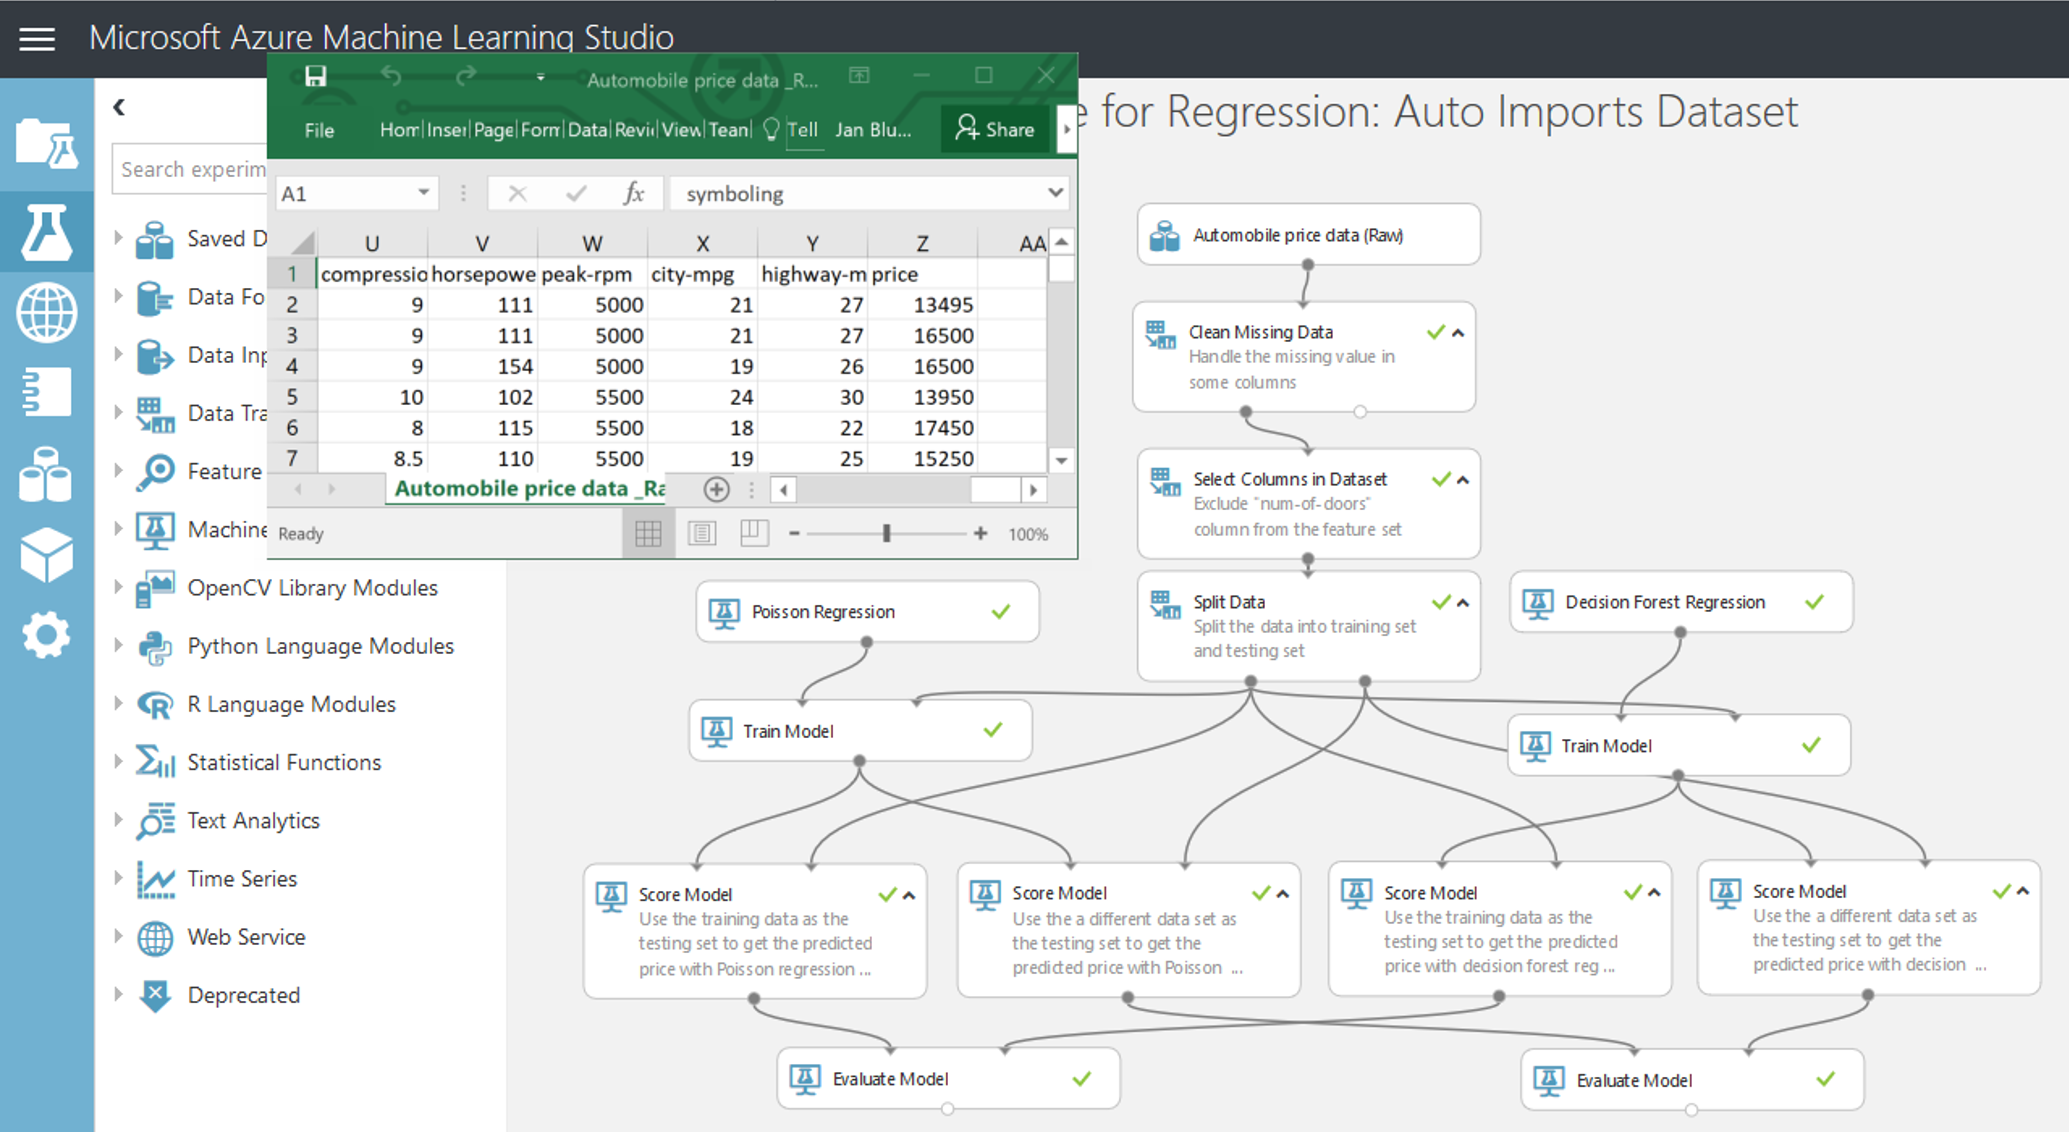Switch Excel to Page Break Preview icon
Image resolution: width=2069 pixels, height=1132 pixels.
pos(754,534)
